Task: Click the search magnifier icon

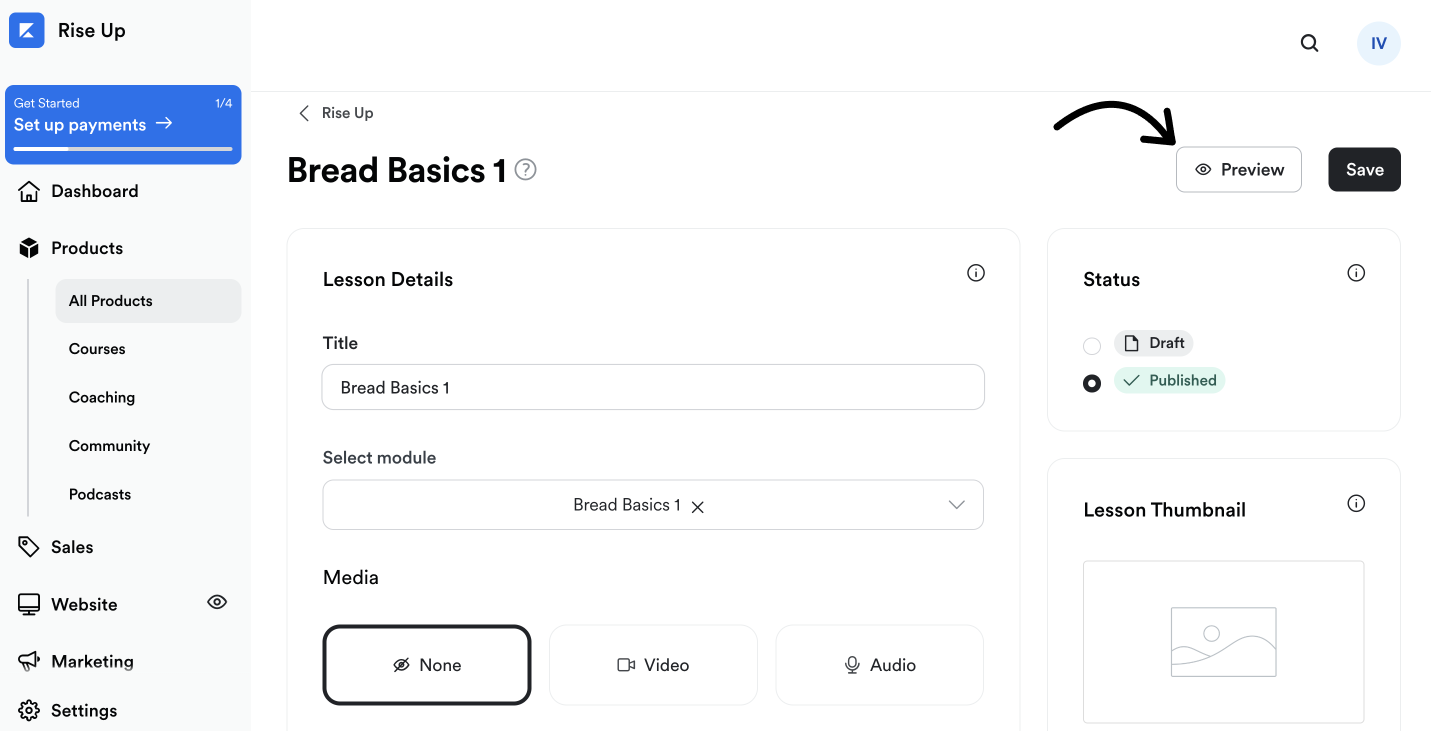Action: [x=1309, y=43]
